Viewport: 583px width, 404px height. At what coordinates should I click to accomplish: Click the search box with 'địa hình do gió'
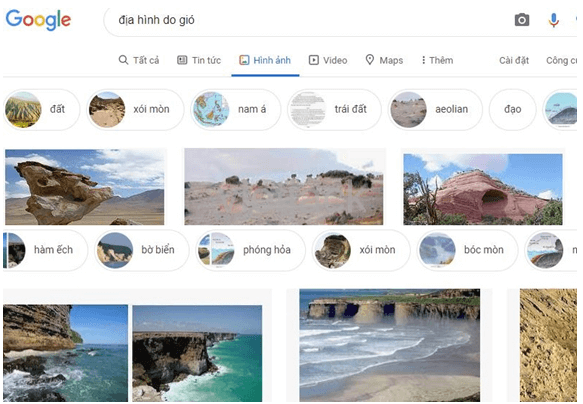click(305, 20)
